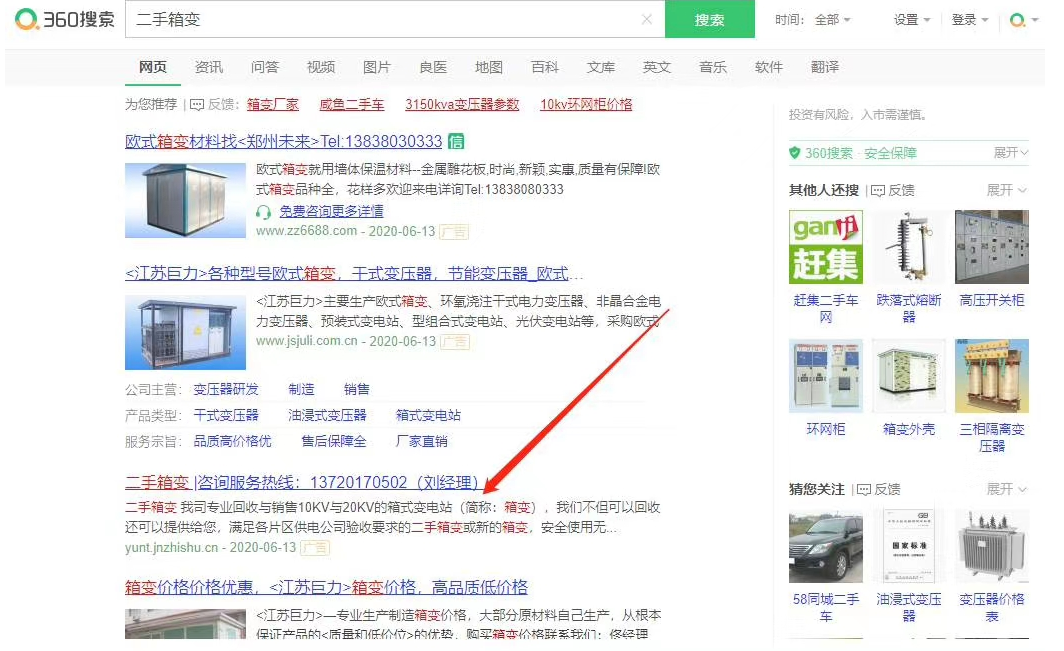Open the 文库 tab
The height and width of the screenshot is (651, 1064).
pos(601,67)
